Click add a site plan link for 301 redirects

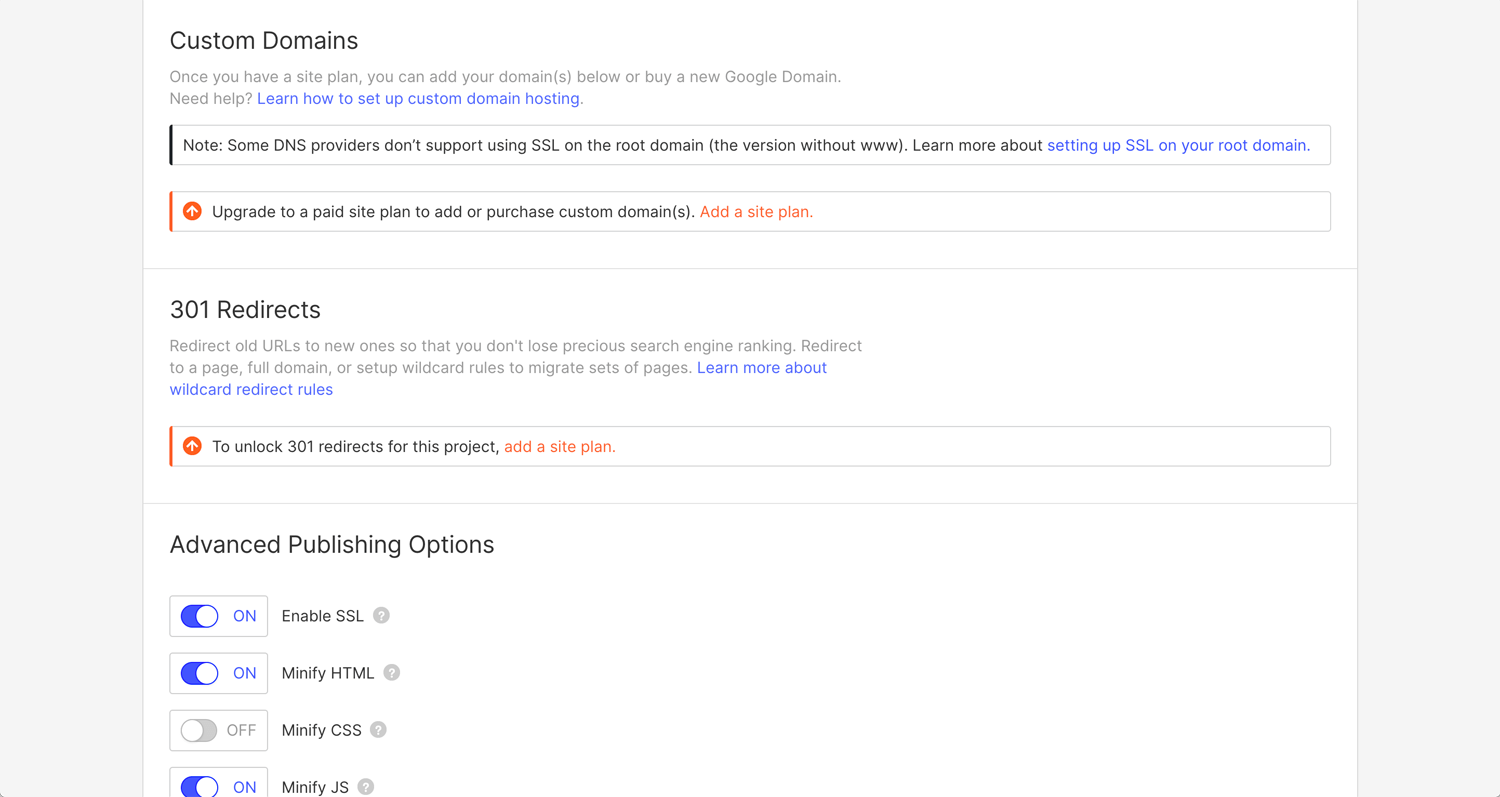(560, 447)
